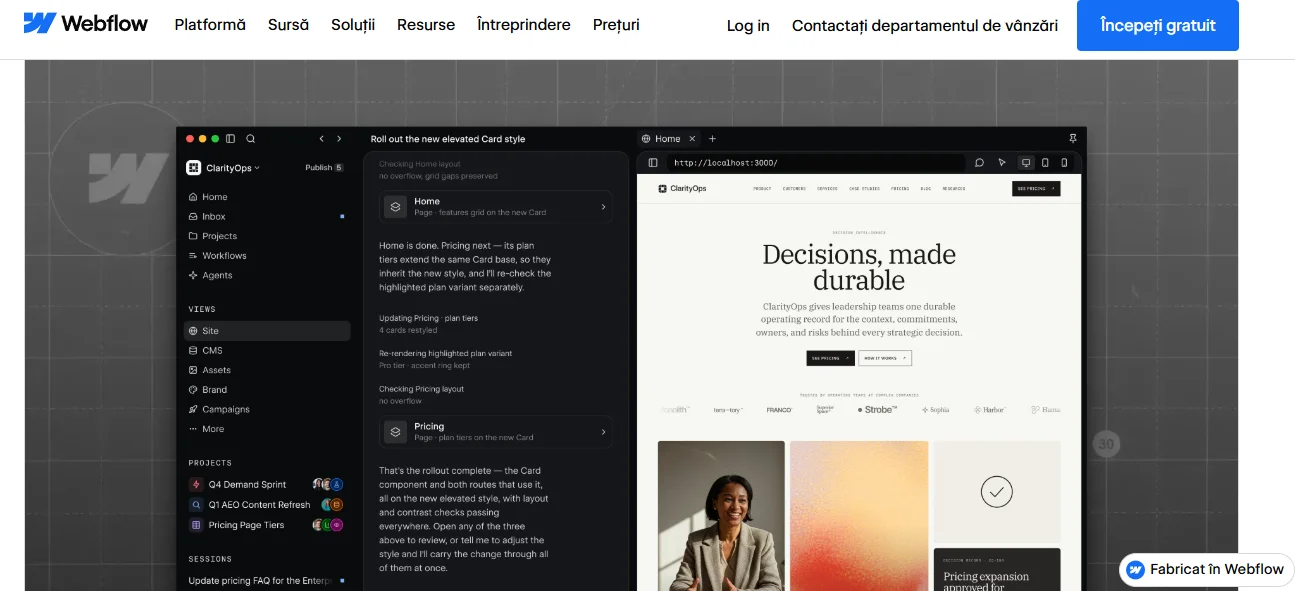Click the Q4 Demand Sprint lightning icon
The height and width of the screenshot is (591, 1295).
(x=196, y=484)
